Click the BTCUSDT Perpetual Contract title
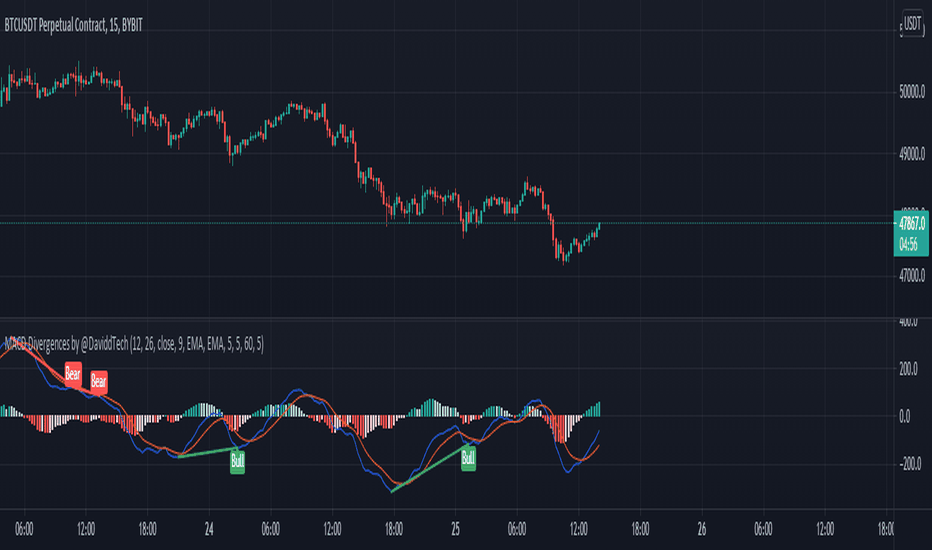The width and height of the screenshot is (932, 550). 73,25
